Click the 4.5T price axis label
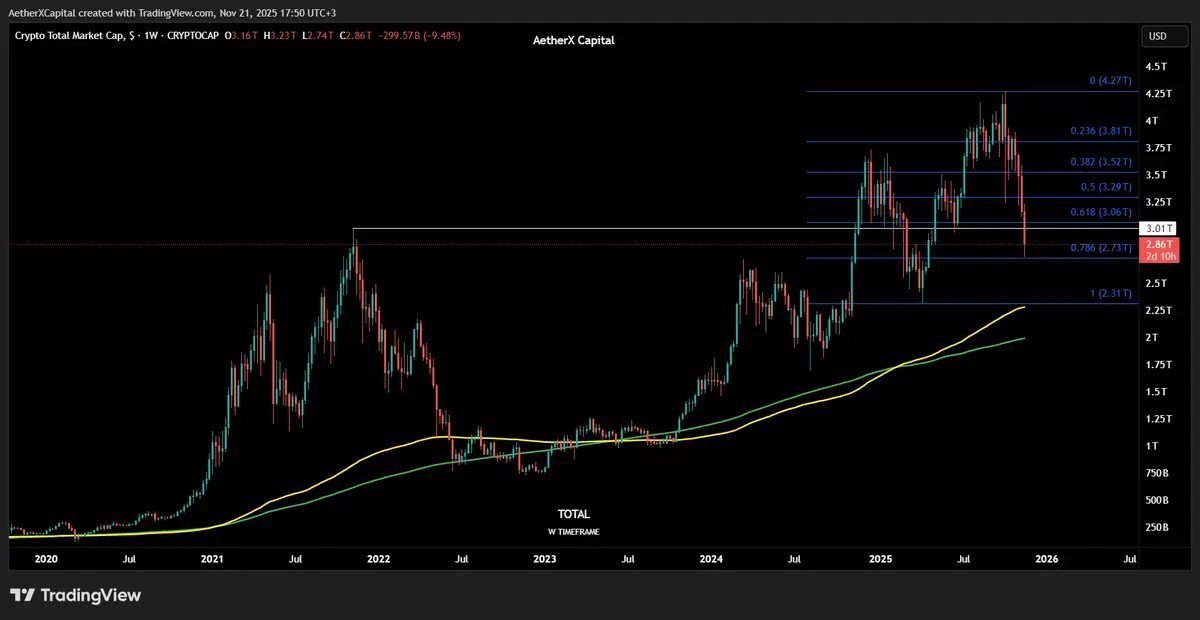The image size is (1200, 620). click(1157, 67)
